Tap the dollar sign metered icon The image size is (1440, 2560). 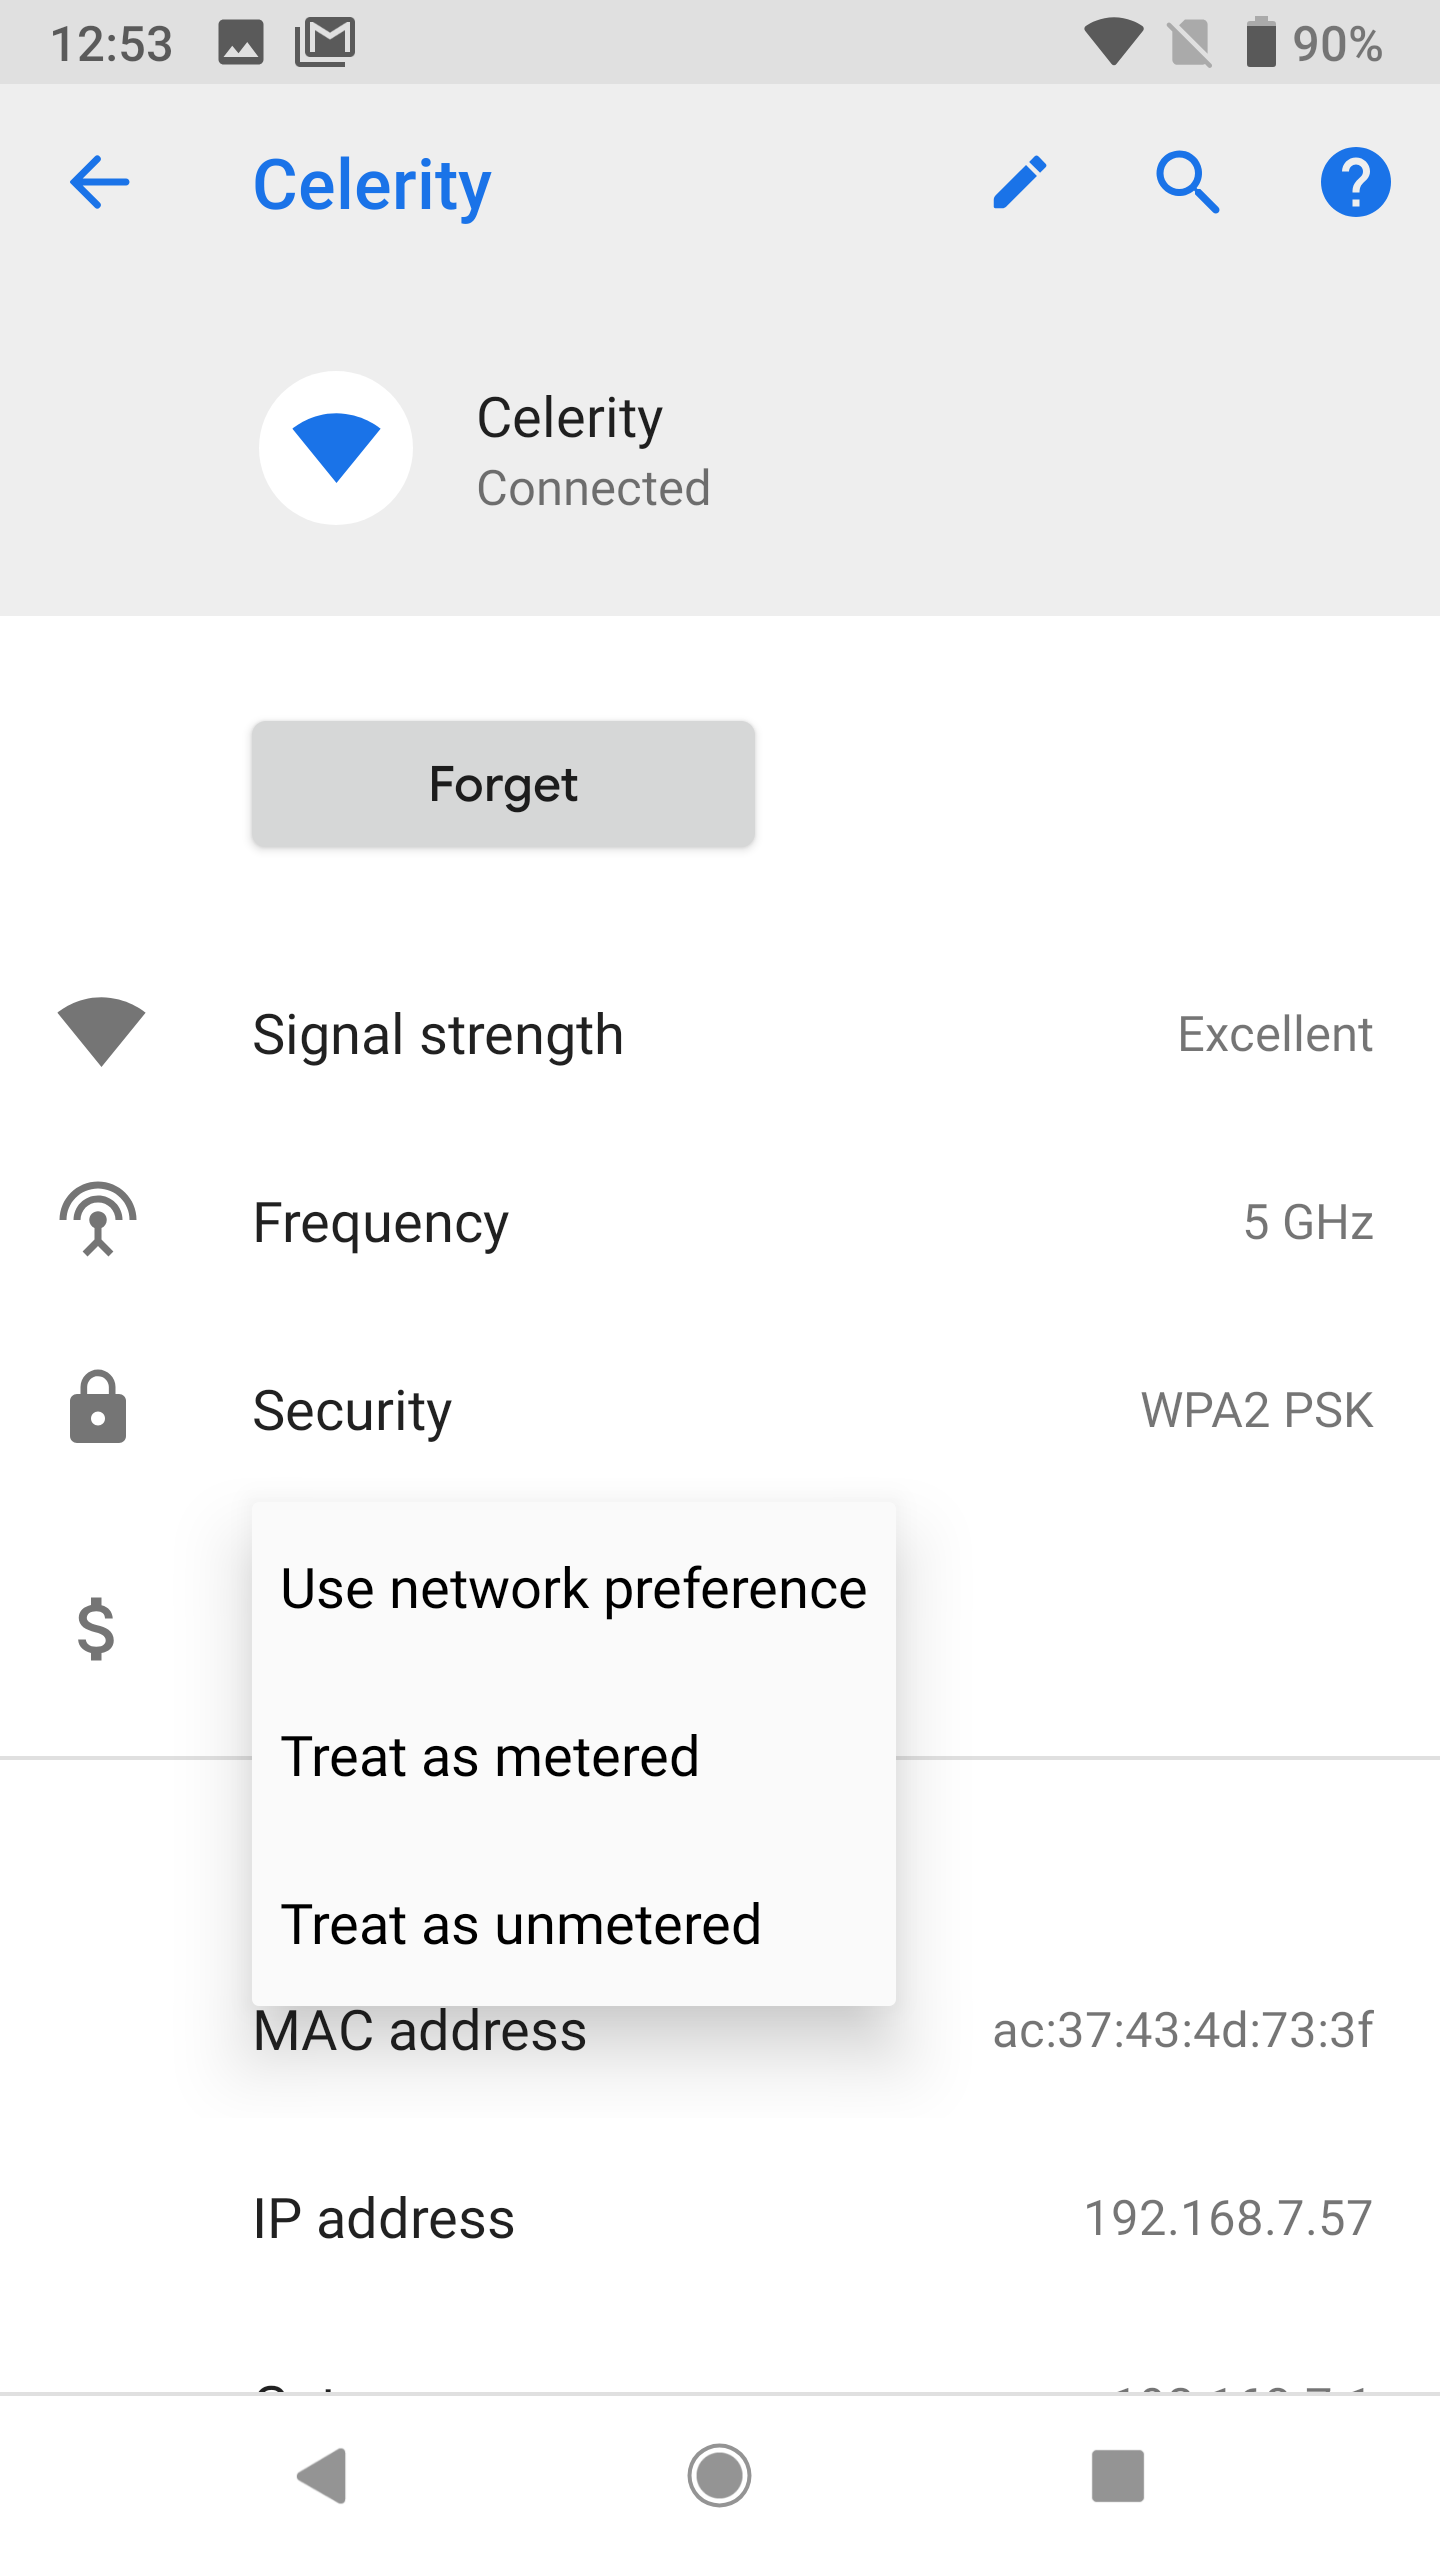click(x=97, y=1628)
